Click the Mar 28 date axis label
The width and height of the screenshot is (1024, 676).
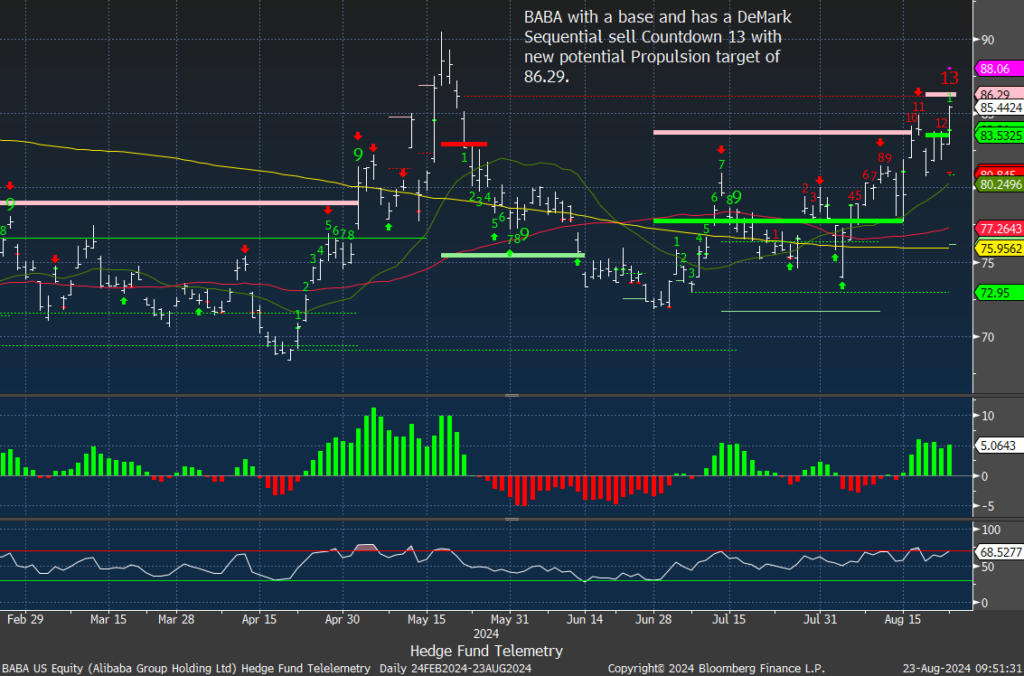177,619
